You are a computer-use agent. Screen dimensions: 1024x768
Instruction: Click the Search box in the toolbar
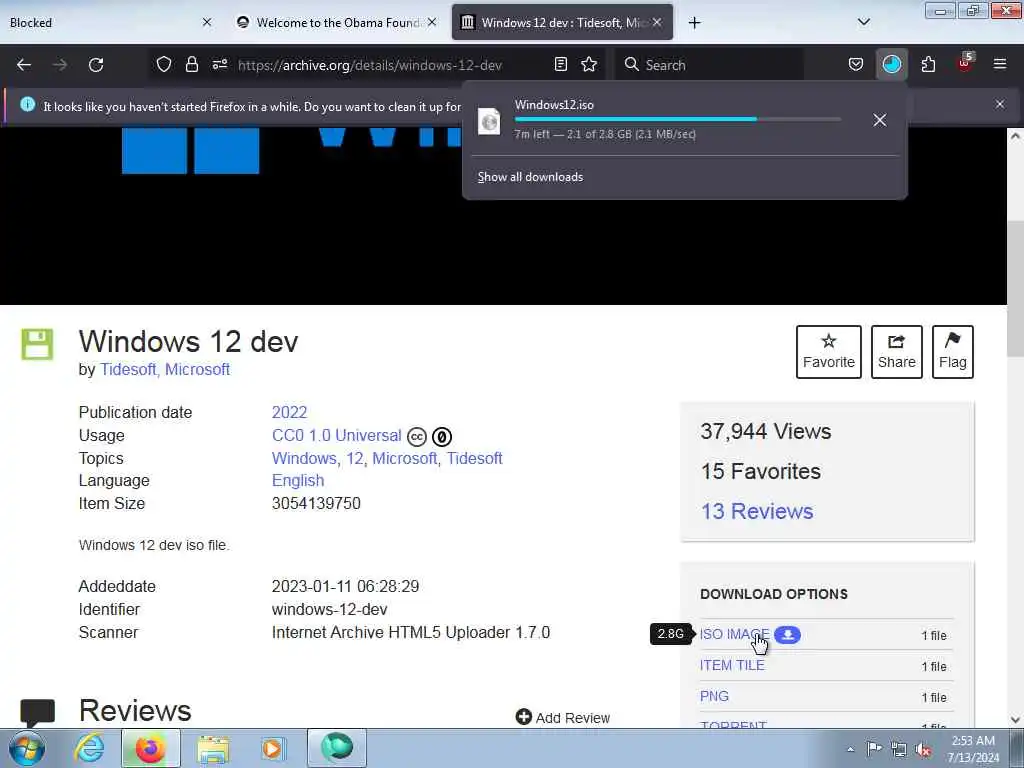tap(709, 65)
